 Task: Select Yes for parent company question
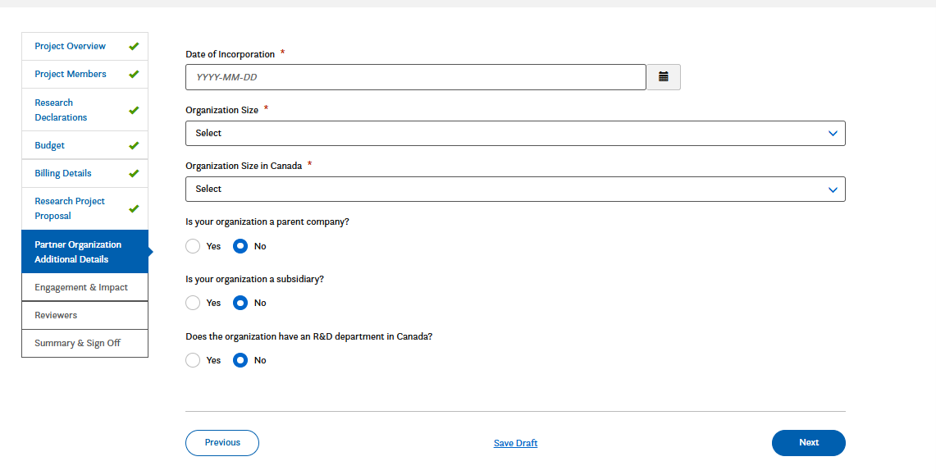click(x=193, y=246)
